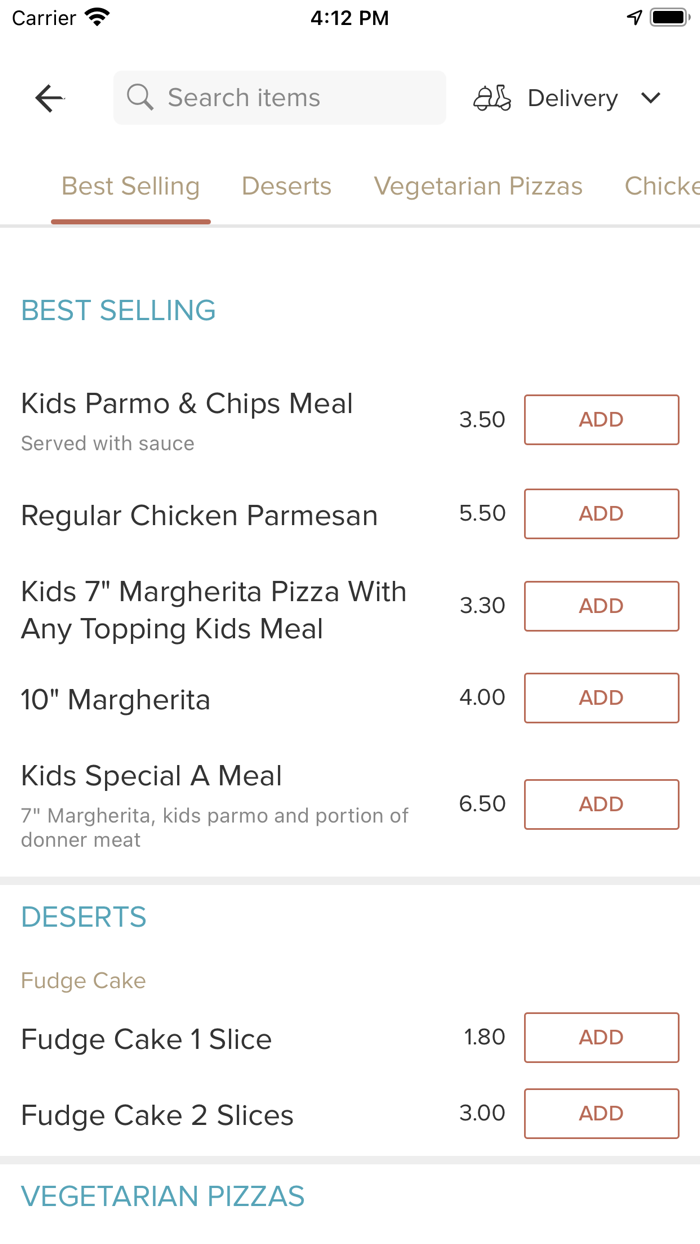
Task: Open the Delivery options dropdown
Action: pos(572,97)
